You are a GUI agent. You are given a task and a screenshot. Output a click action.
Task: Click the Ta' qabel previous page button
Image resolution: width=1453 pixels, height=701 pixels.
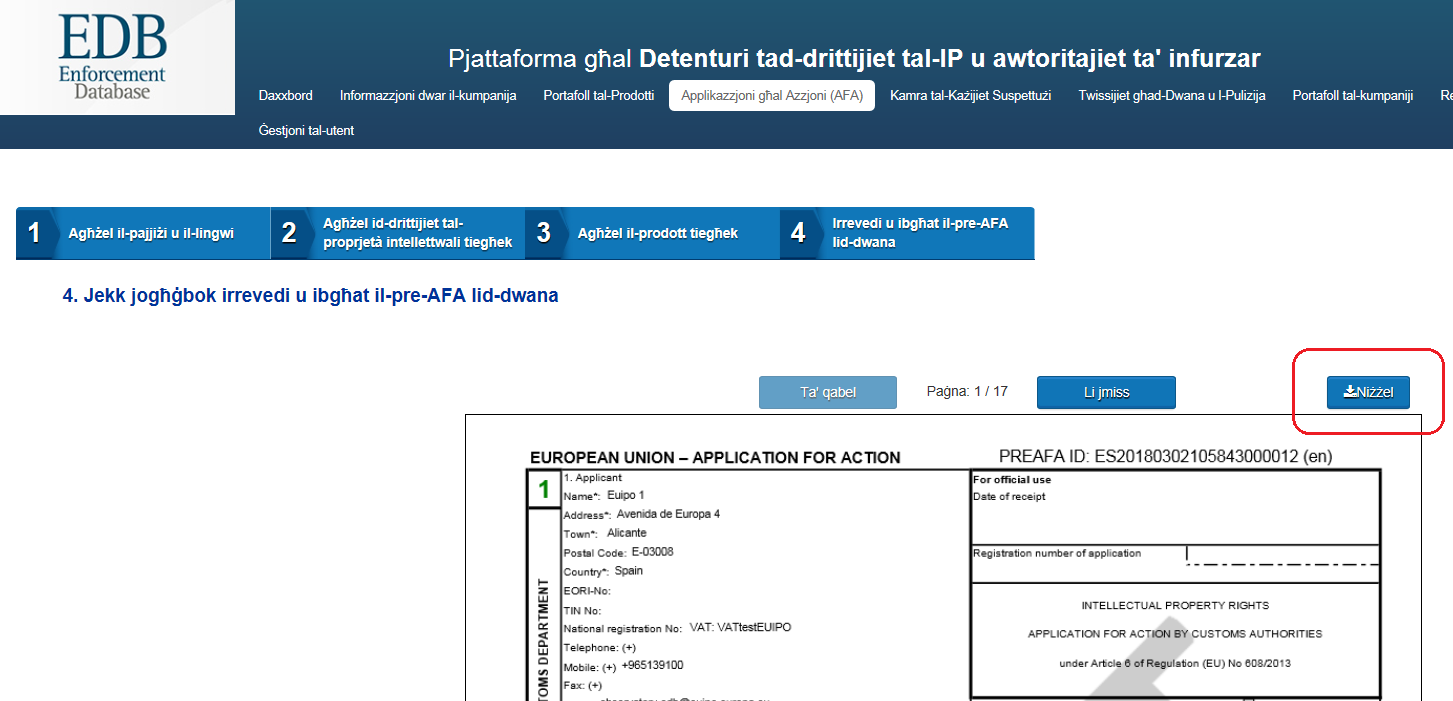click(x=828, y=392)
